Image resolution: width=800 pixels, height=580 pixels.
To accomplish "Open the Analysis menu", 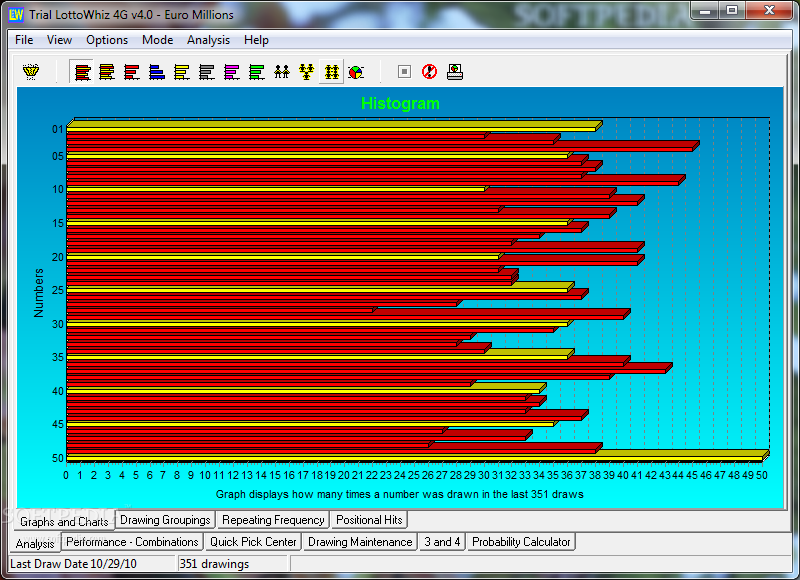I will (208, 40).
